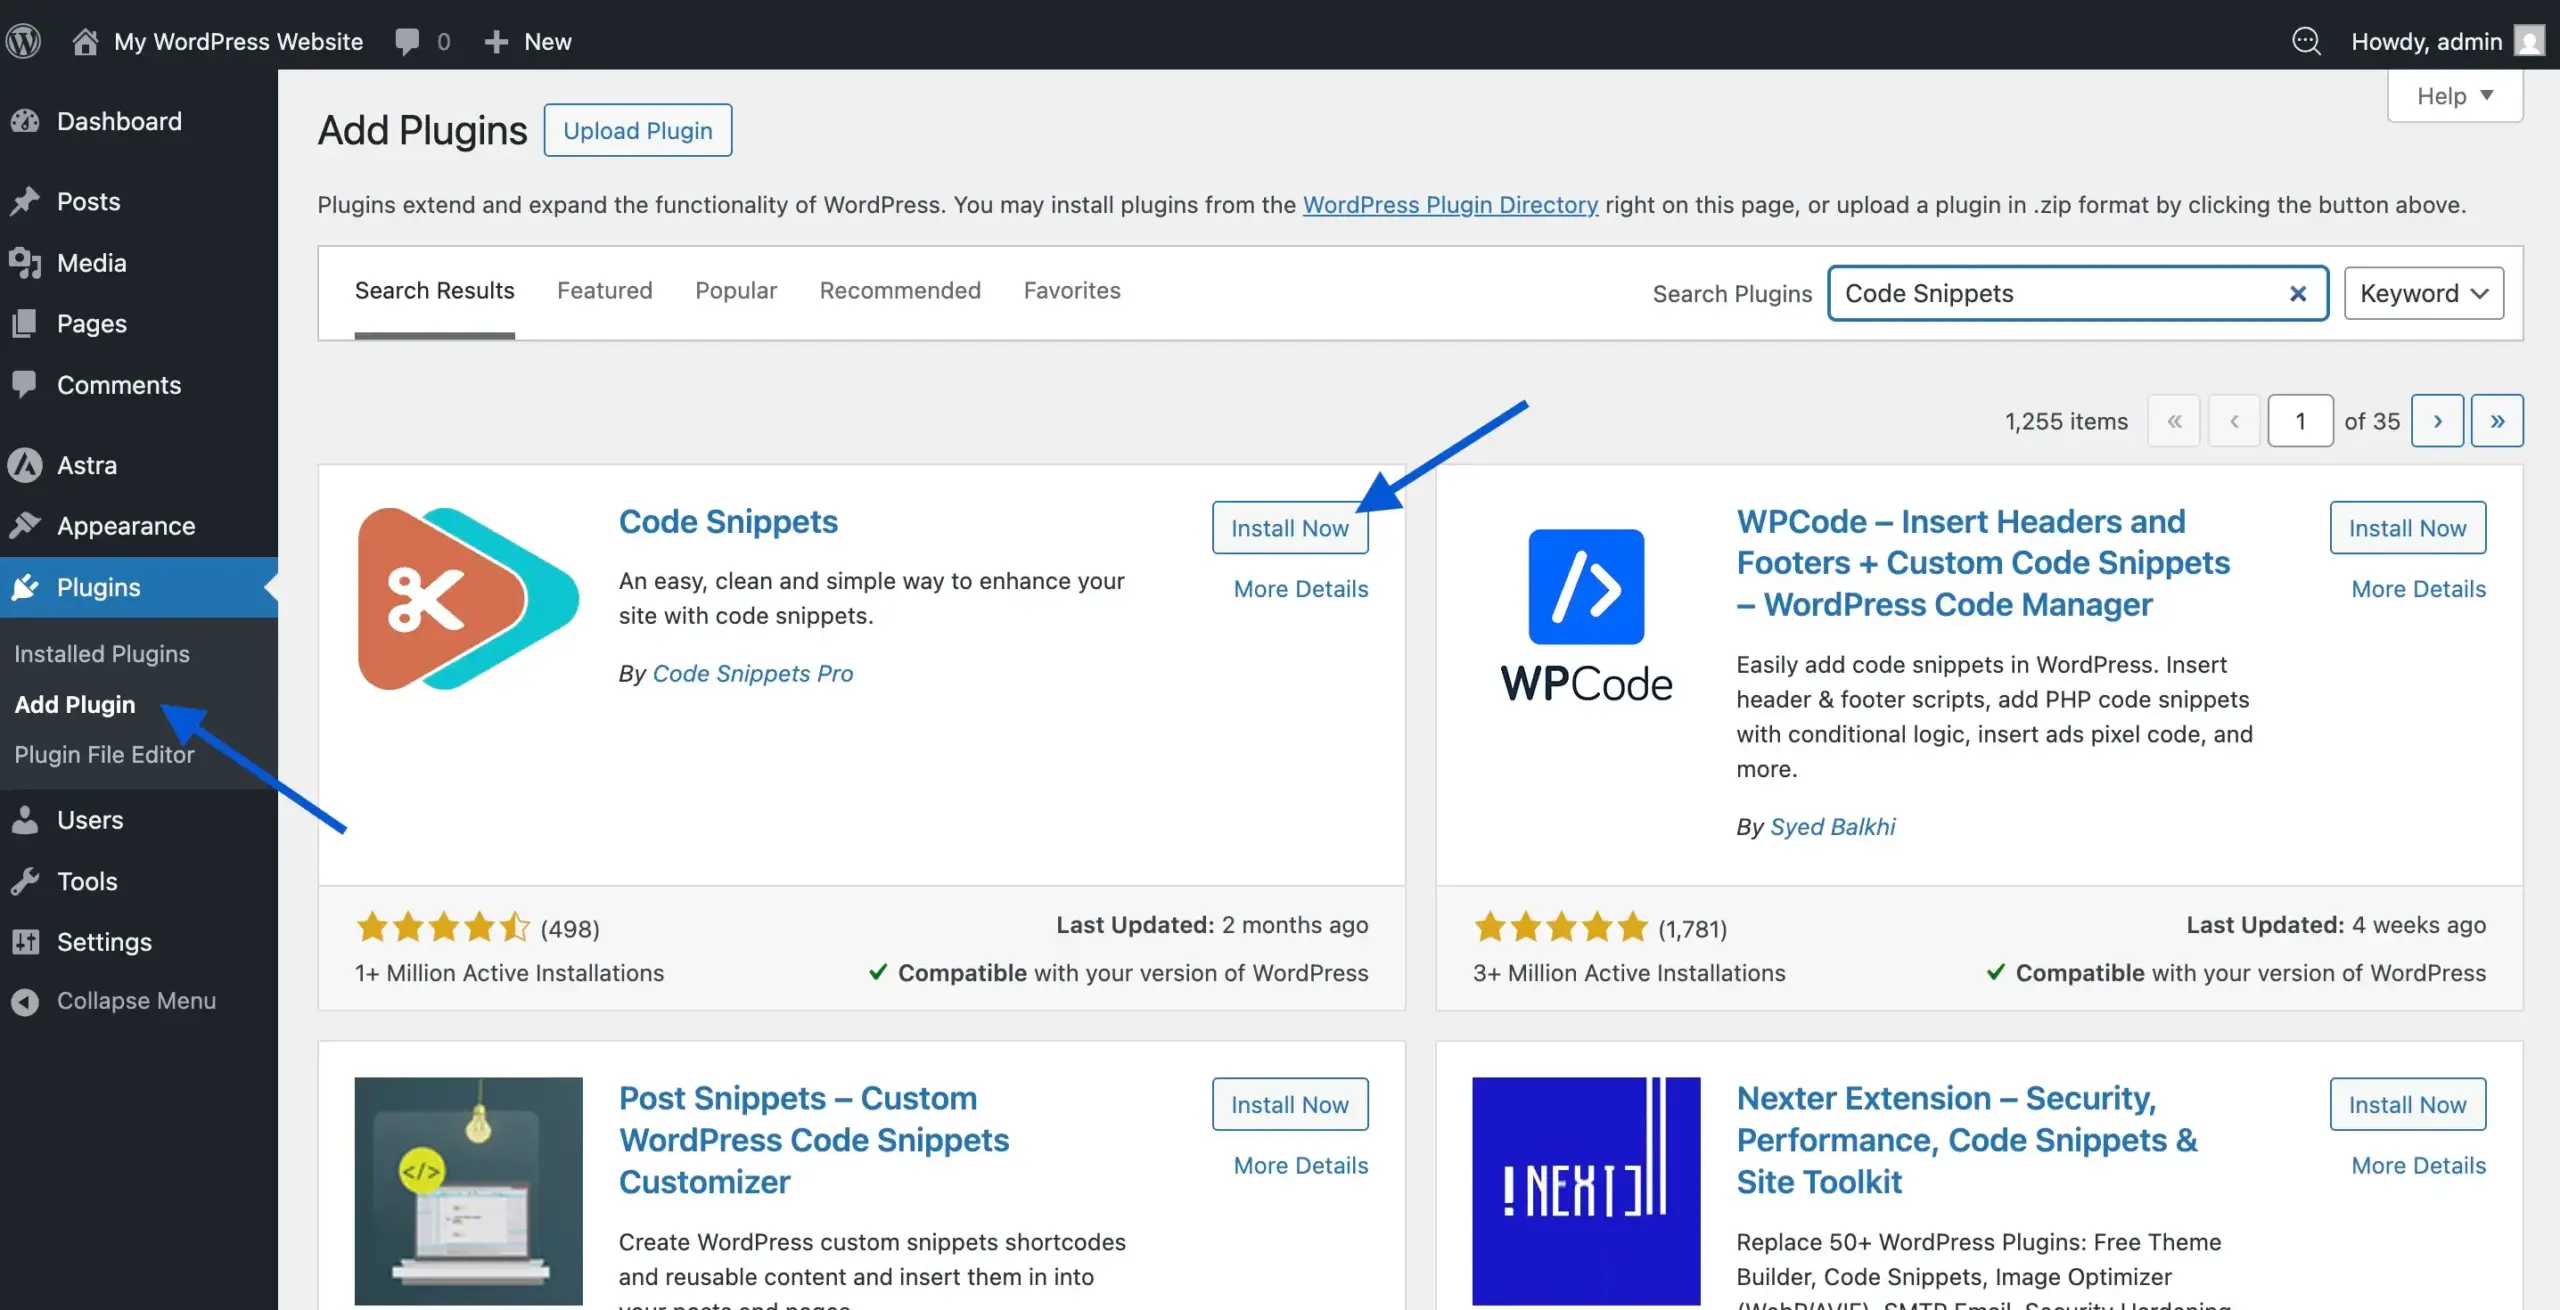Image resolution: width=2560 pixels, height=1310 pixels.
Task: Click the Comments bubble icon in sidebar
Action: [x=25, y=384]
